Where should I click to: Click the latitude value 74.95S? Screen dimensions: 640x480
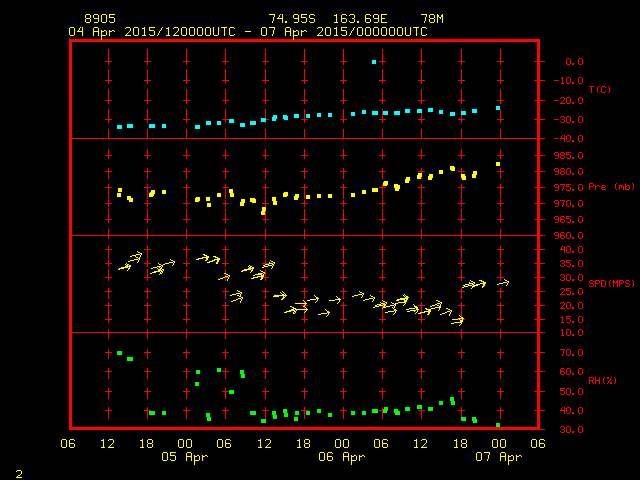point(291,19)
